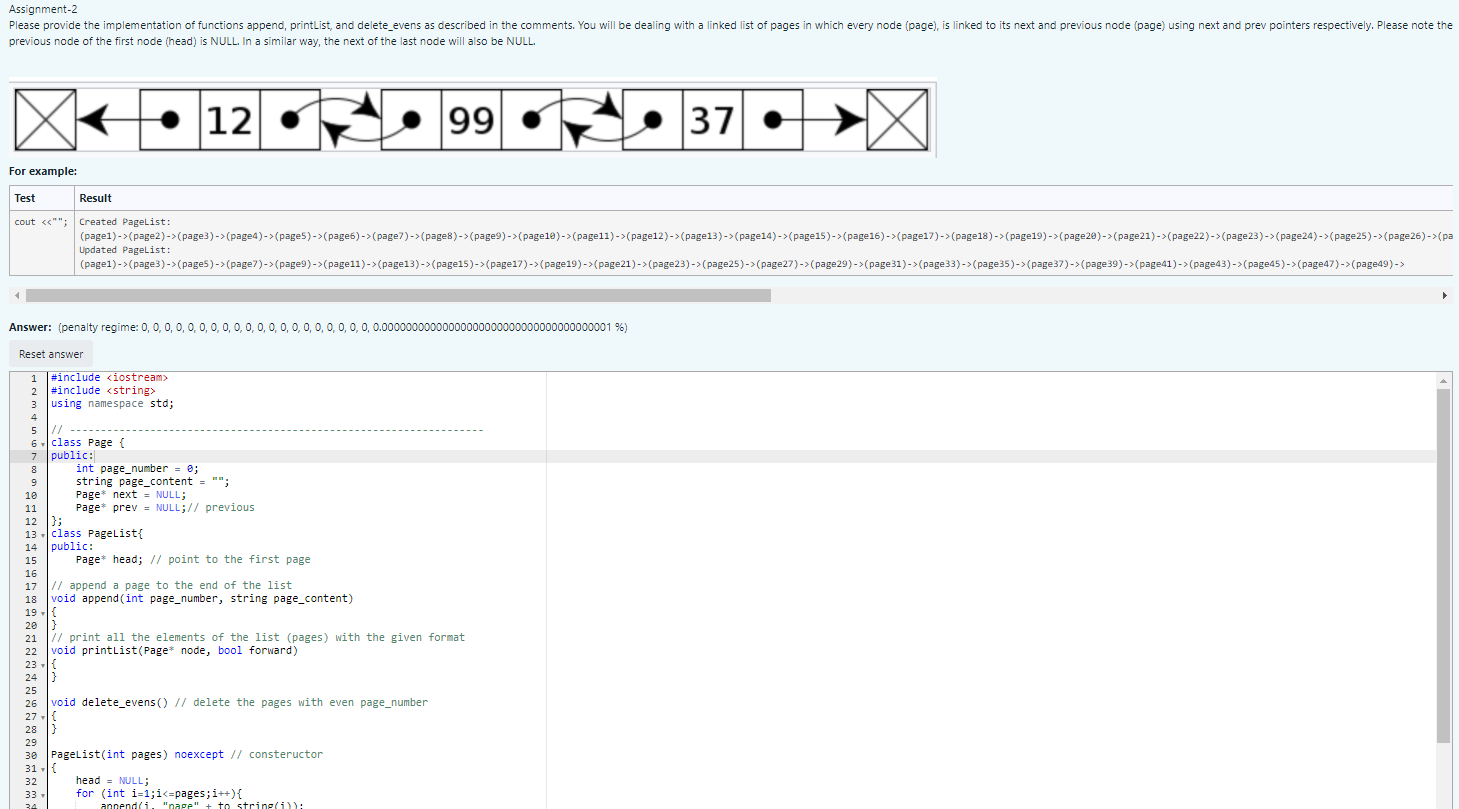Viewport: 1459px width, 809px height.
Task: Place cursor on '#include <iostream>' line
Action: coord(110,378)
